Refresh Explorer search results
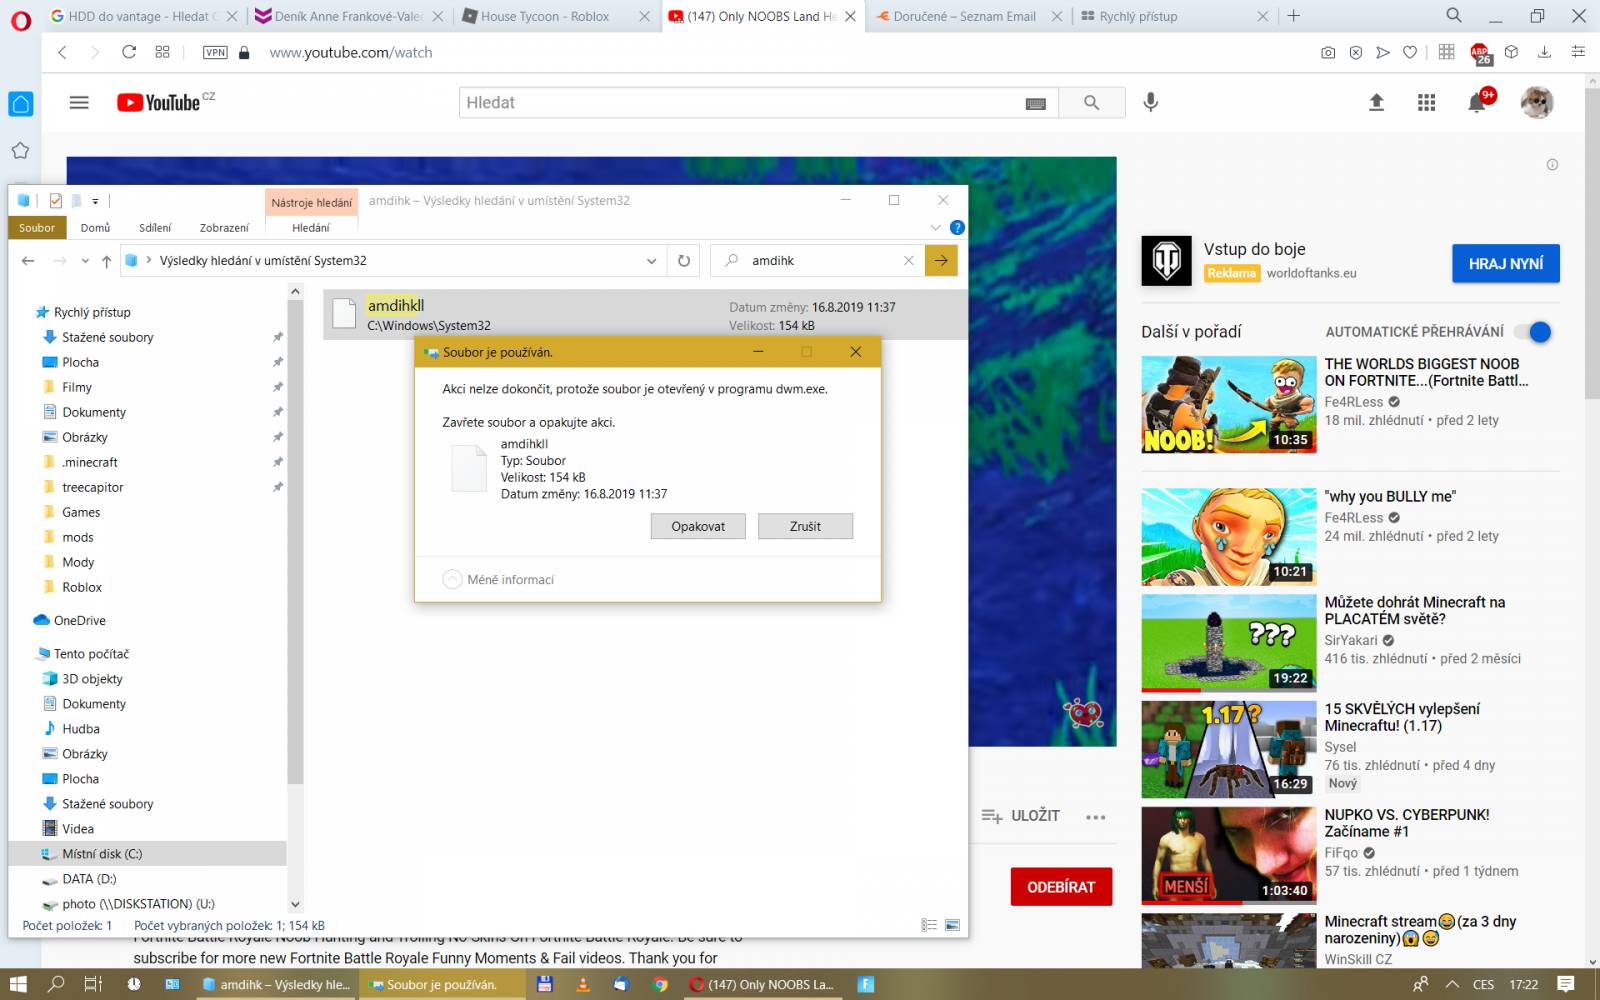The width and height of the screenshot is (1600, 1000). point(684,260)
